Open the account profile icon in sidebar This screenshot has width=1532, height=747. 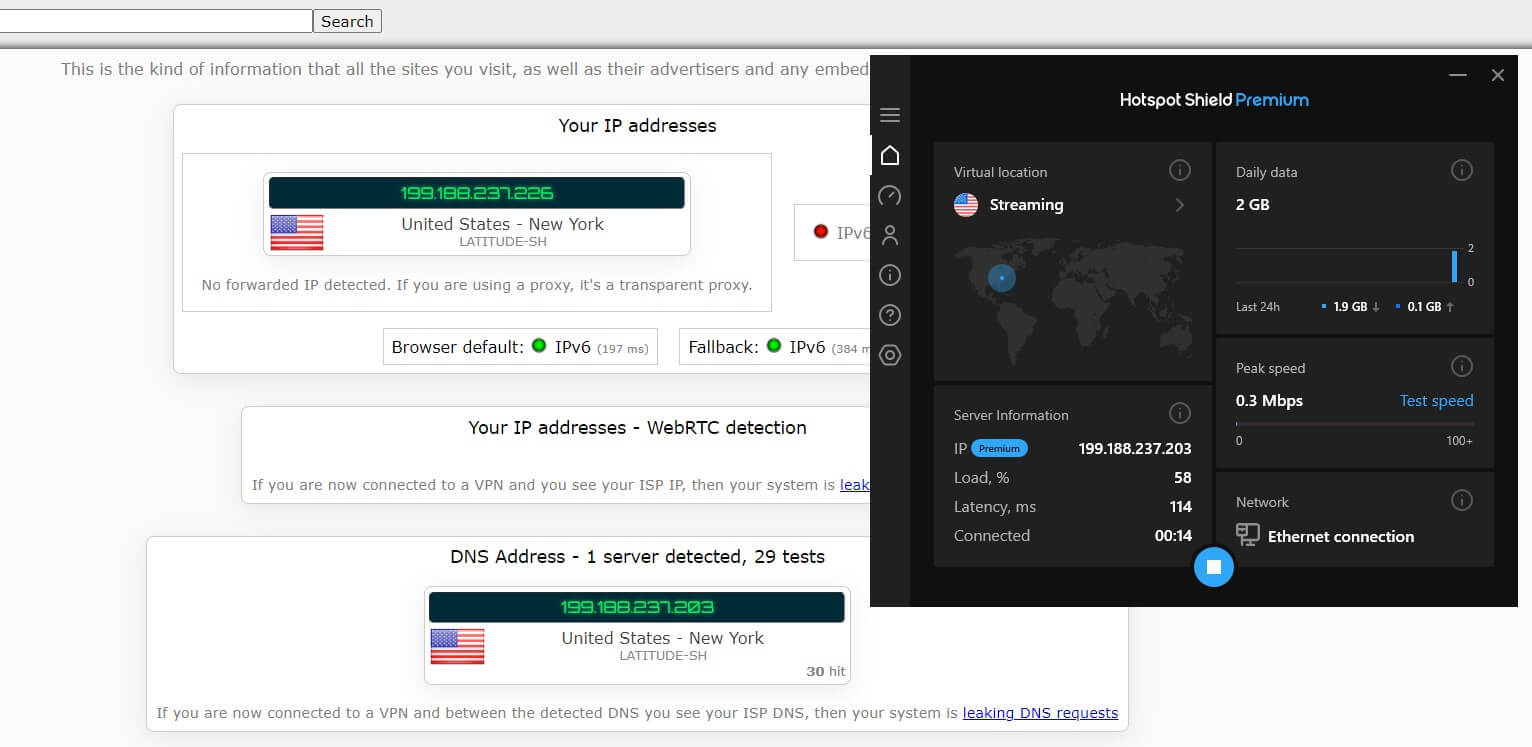point(890,235)
